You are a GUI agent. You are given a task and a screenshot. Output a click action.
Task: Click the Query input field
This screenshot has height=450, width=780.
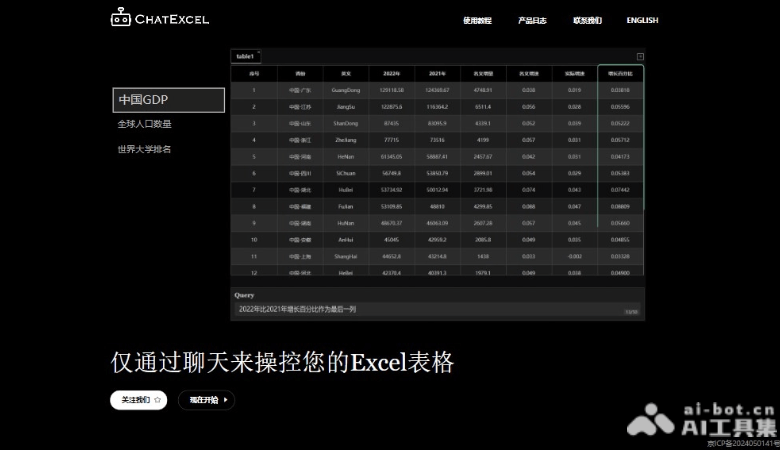point(437,309)
